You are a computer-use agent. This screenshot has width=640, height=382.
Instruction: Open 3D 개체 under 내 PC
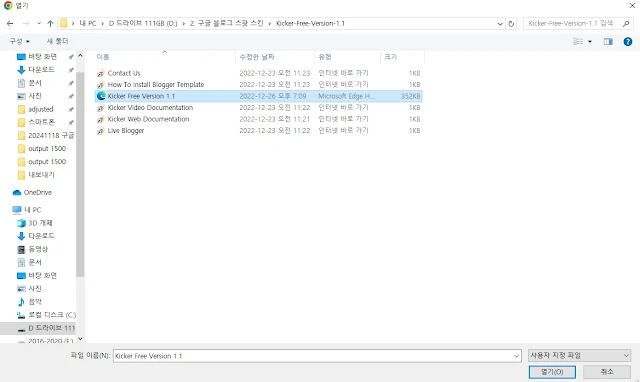coord(40,223)
